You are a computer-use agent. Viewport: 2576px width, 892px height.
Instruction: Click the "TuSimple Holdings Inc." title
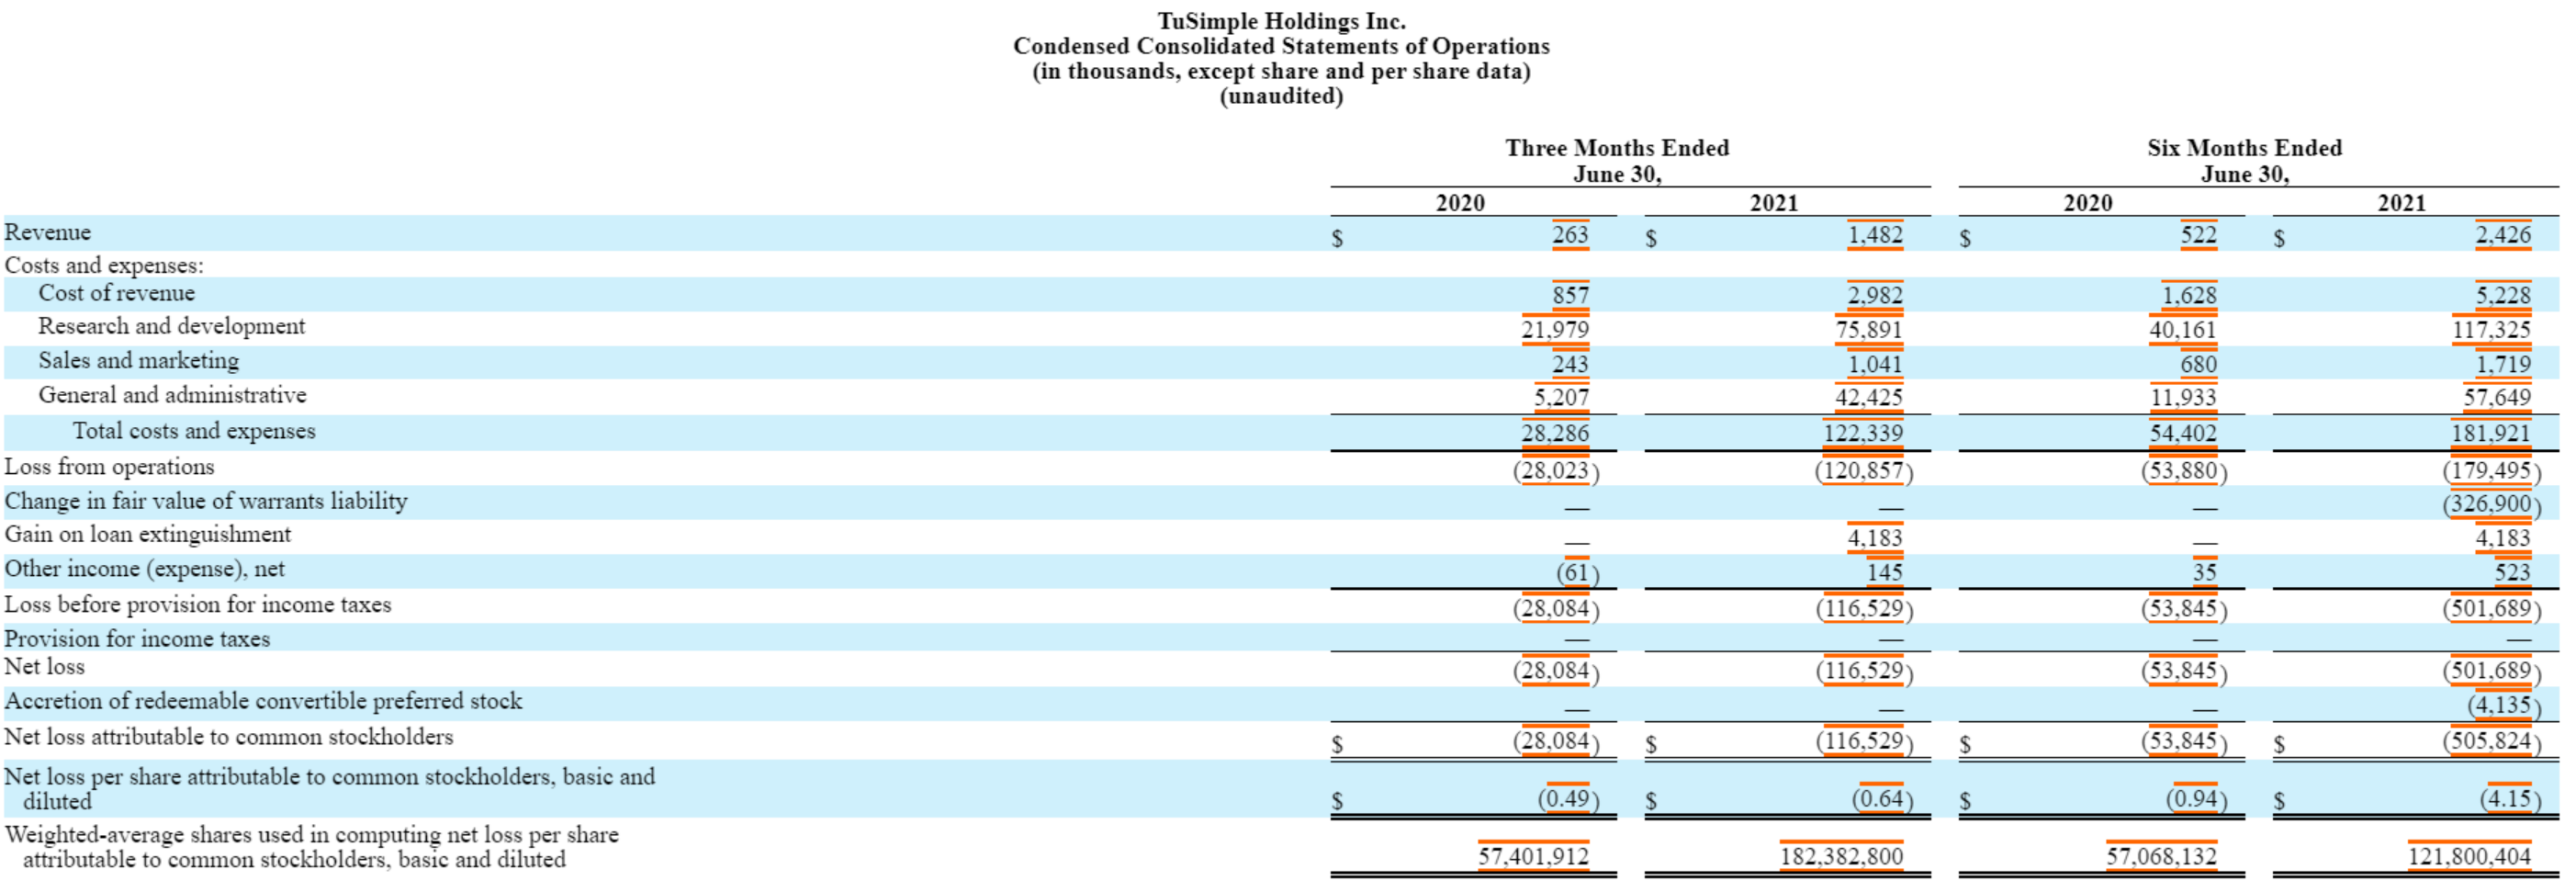coord(1281,21)
